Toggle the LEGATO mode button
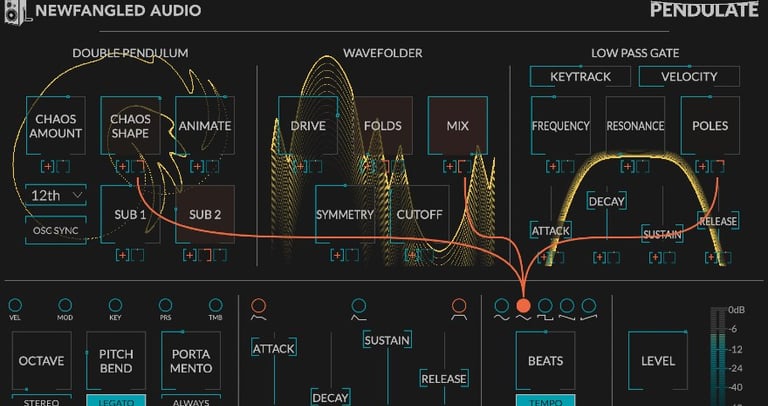 (116, 400)
